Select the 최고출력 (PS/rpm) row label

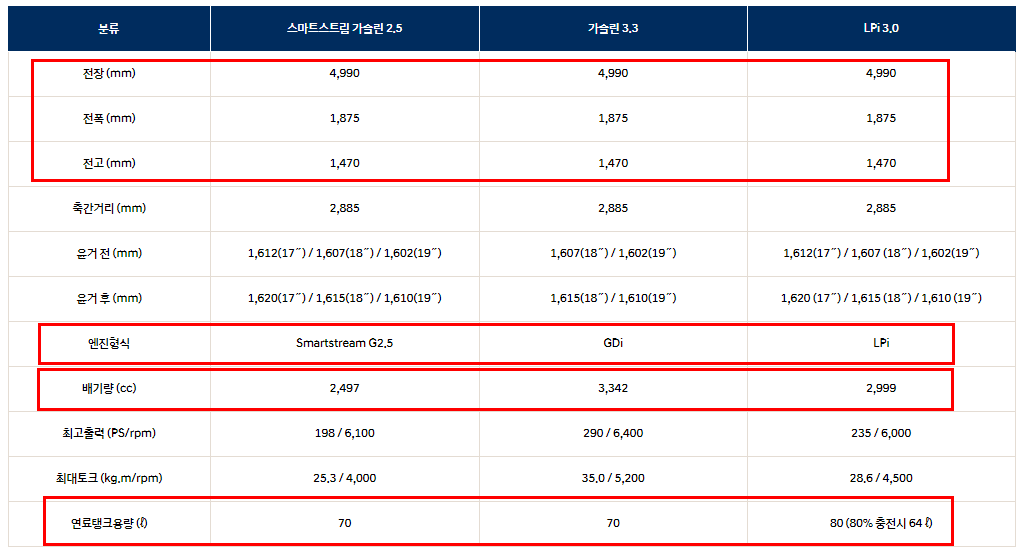click(109, 433)
